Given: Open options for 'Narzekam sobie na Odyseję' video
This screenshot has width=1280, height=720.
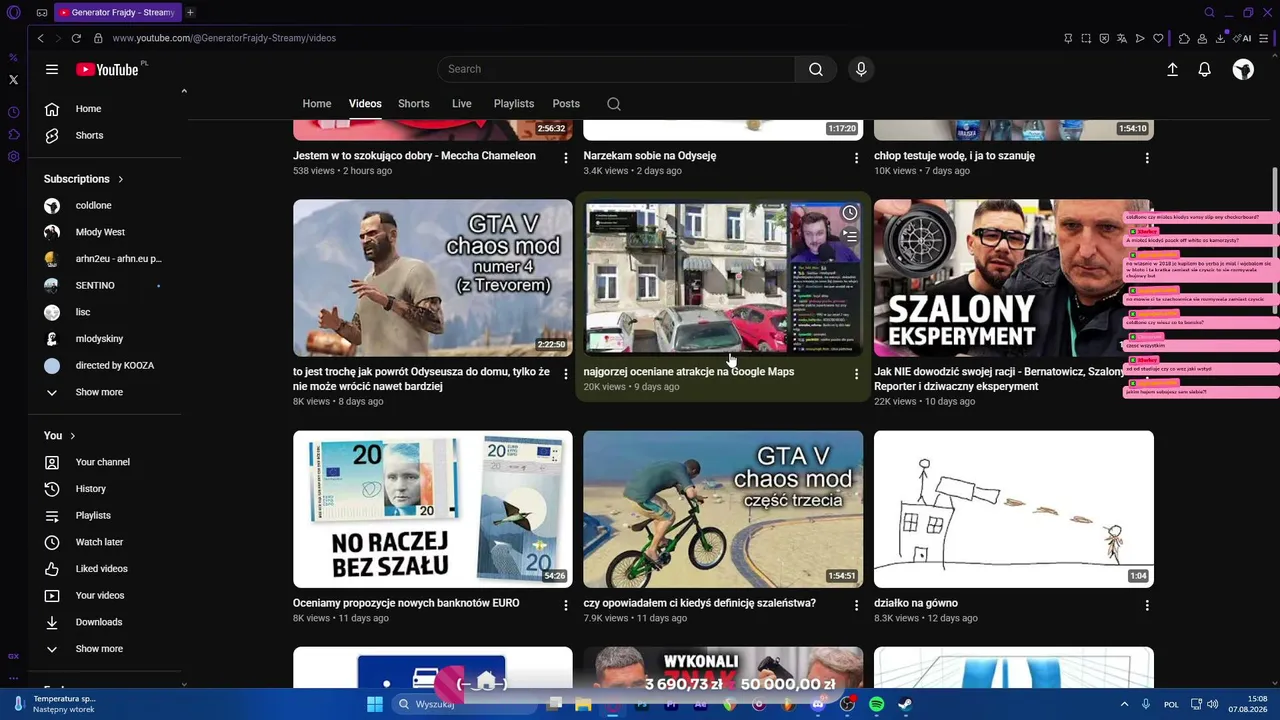Looking at the screenshot, I should [x=856, y=158].
